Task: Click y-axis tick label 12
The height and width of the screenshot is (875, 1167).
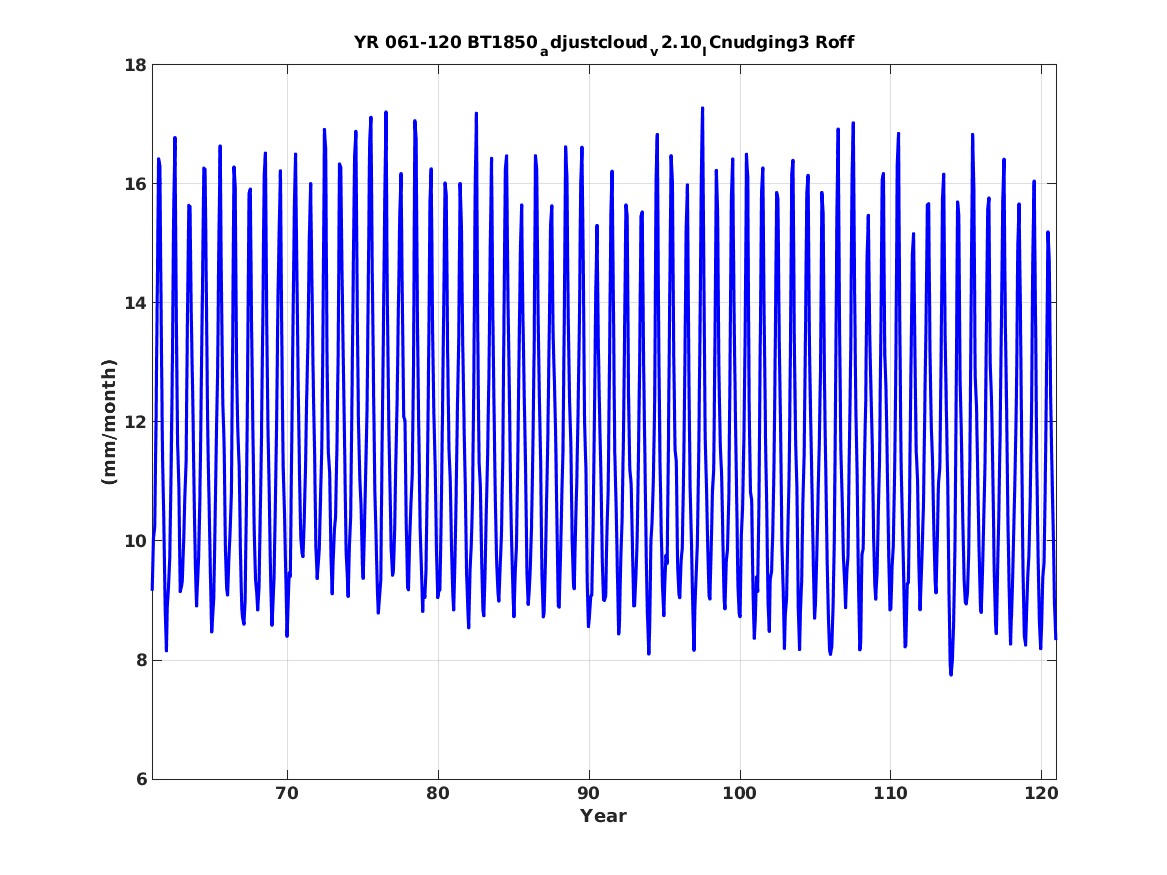Action: coord(135,422)
